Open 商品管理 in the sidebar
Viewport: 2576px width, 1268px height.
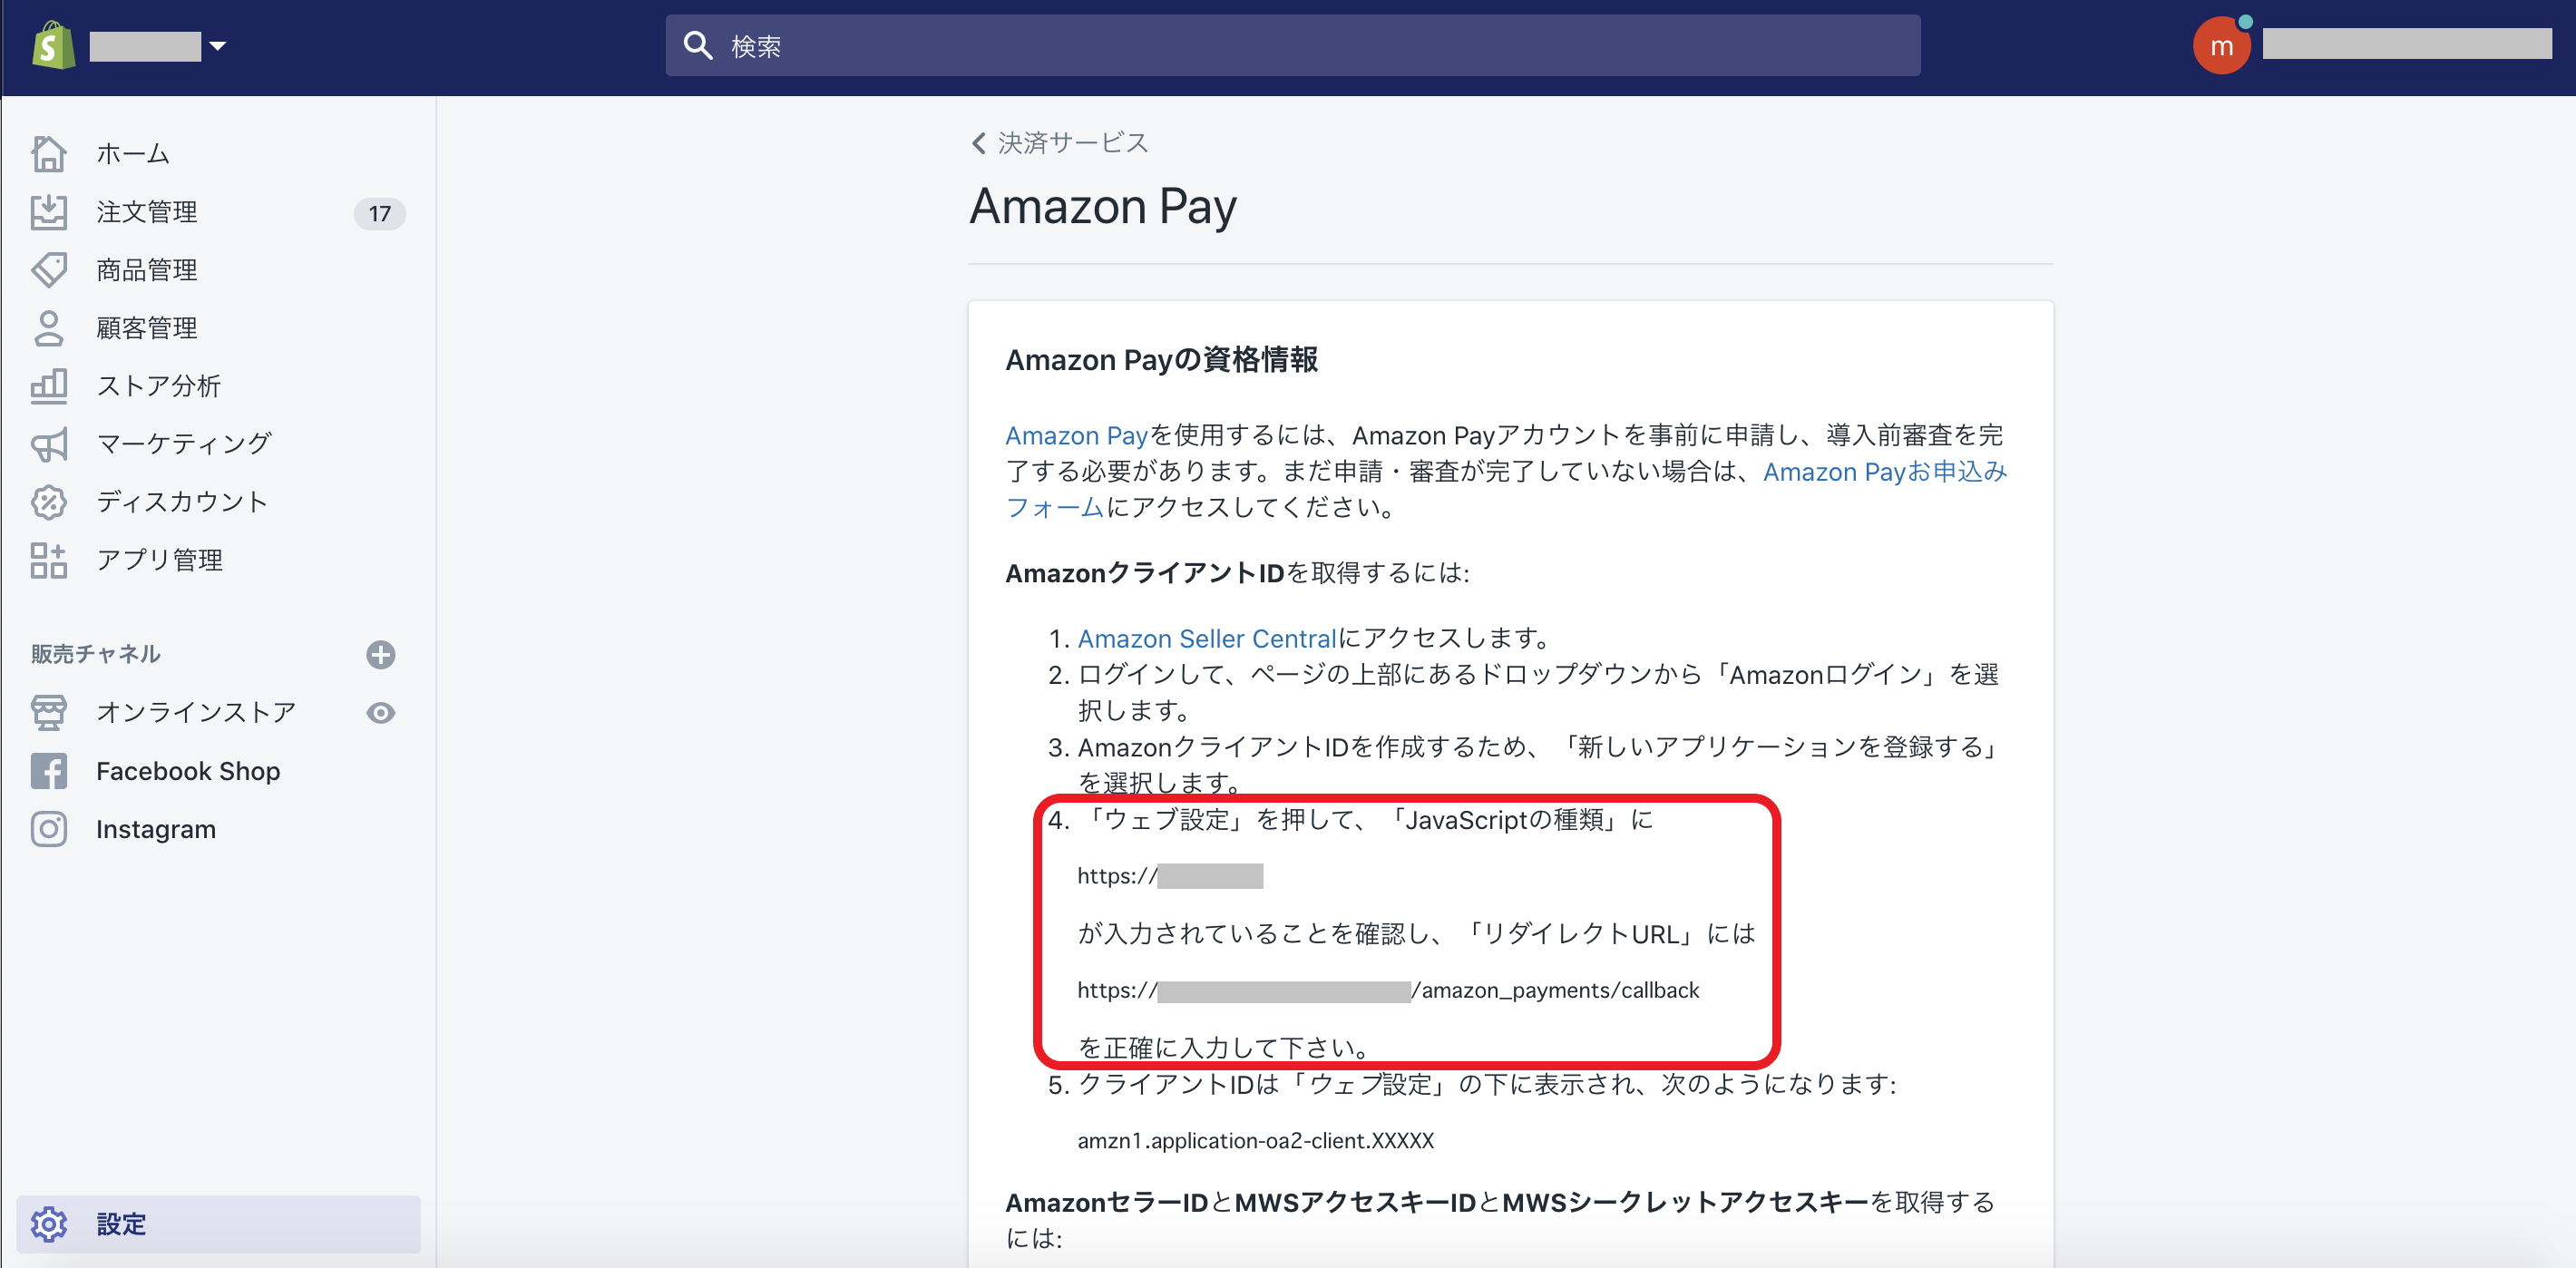[146, 270]
